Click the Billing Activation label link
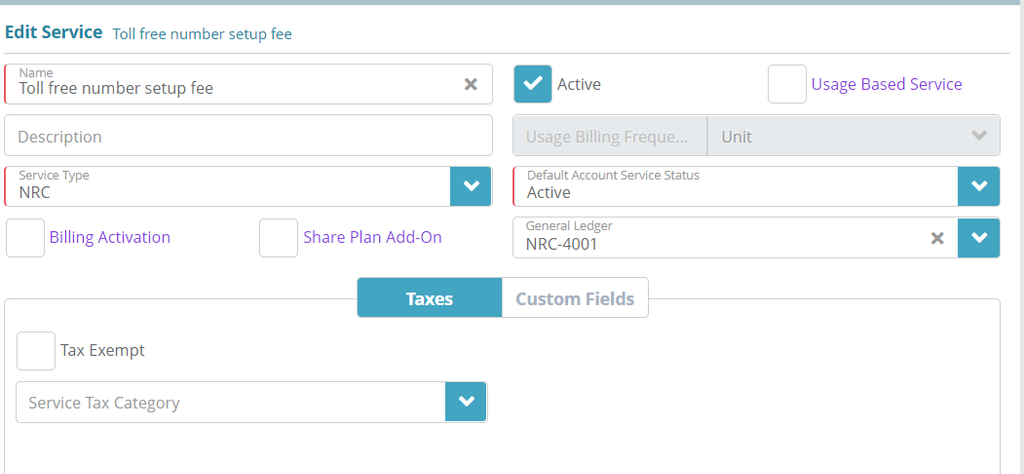This screenshot has width=1024, height=474. tap(110, 238)
